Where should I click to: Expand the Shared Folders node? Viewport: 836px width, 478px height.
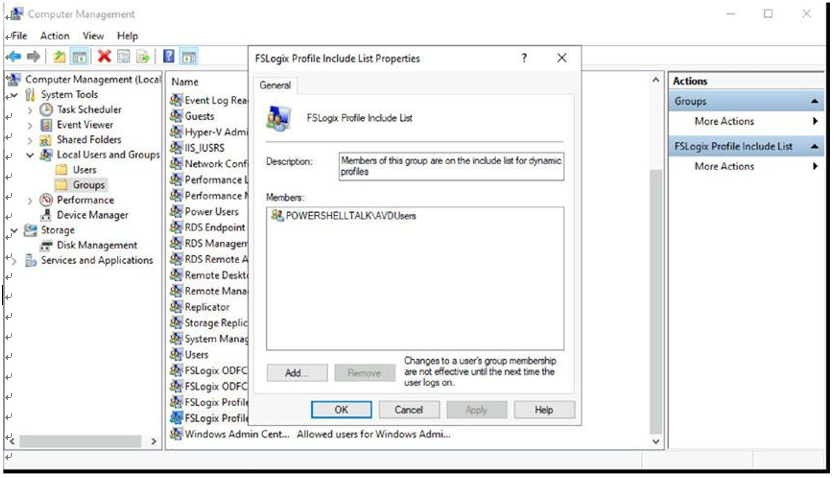30,140
